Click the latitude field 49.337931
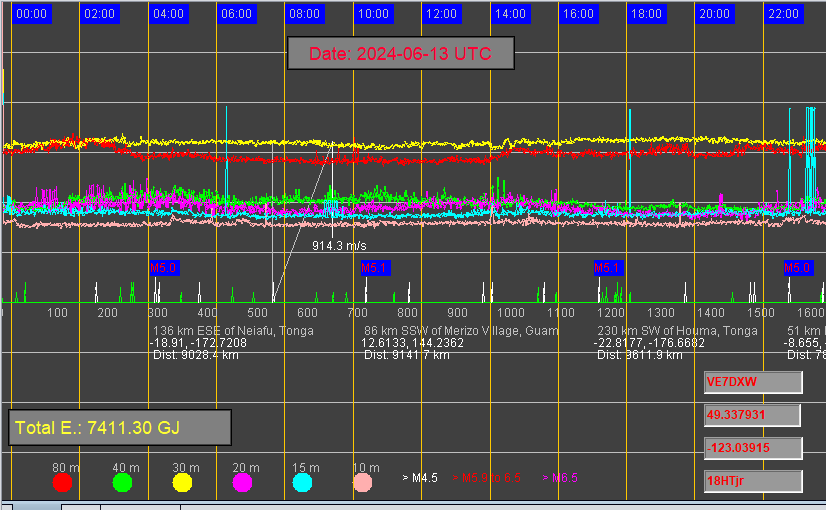The image size is (826, 510). (x=753, y=415)
